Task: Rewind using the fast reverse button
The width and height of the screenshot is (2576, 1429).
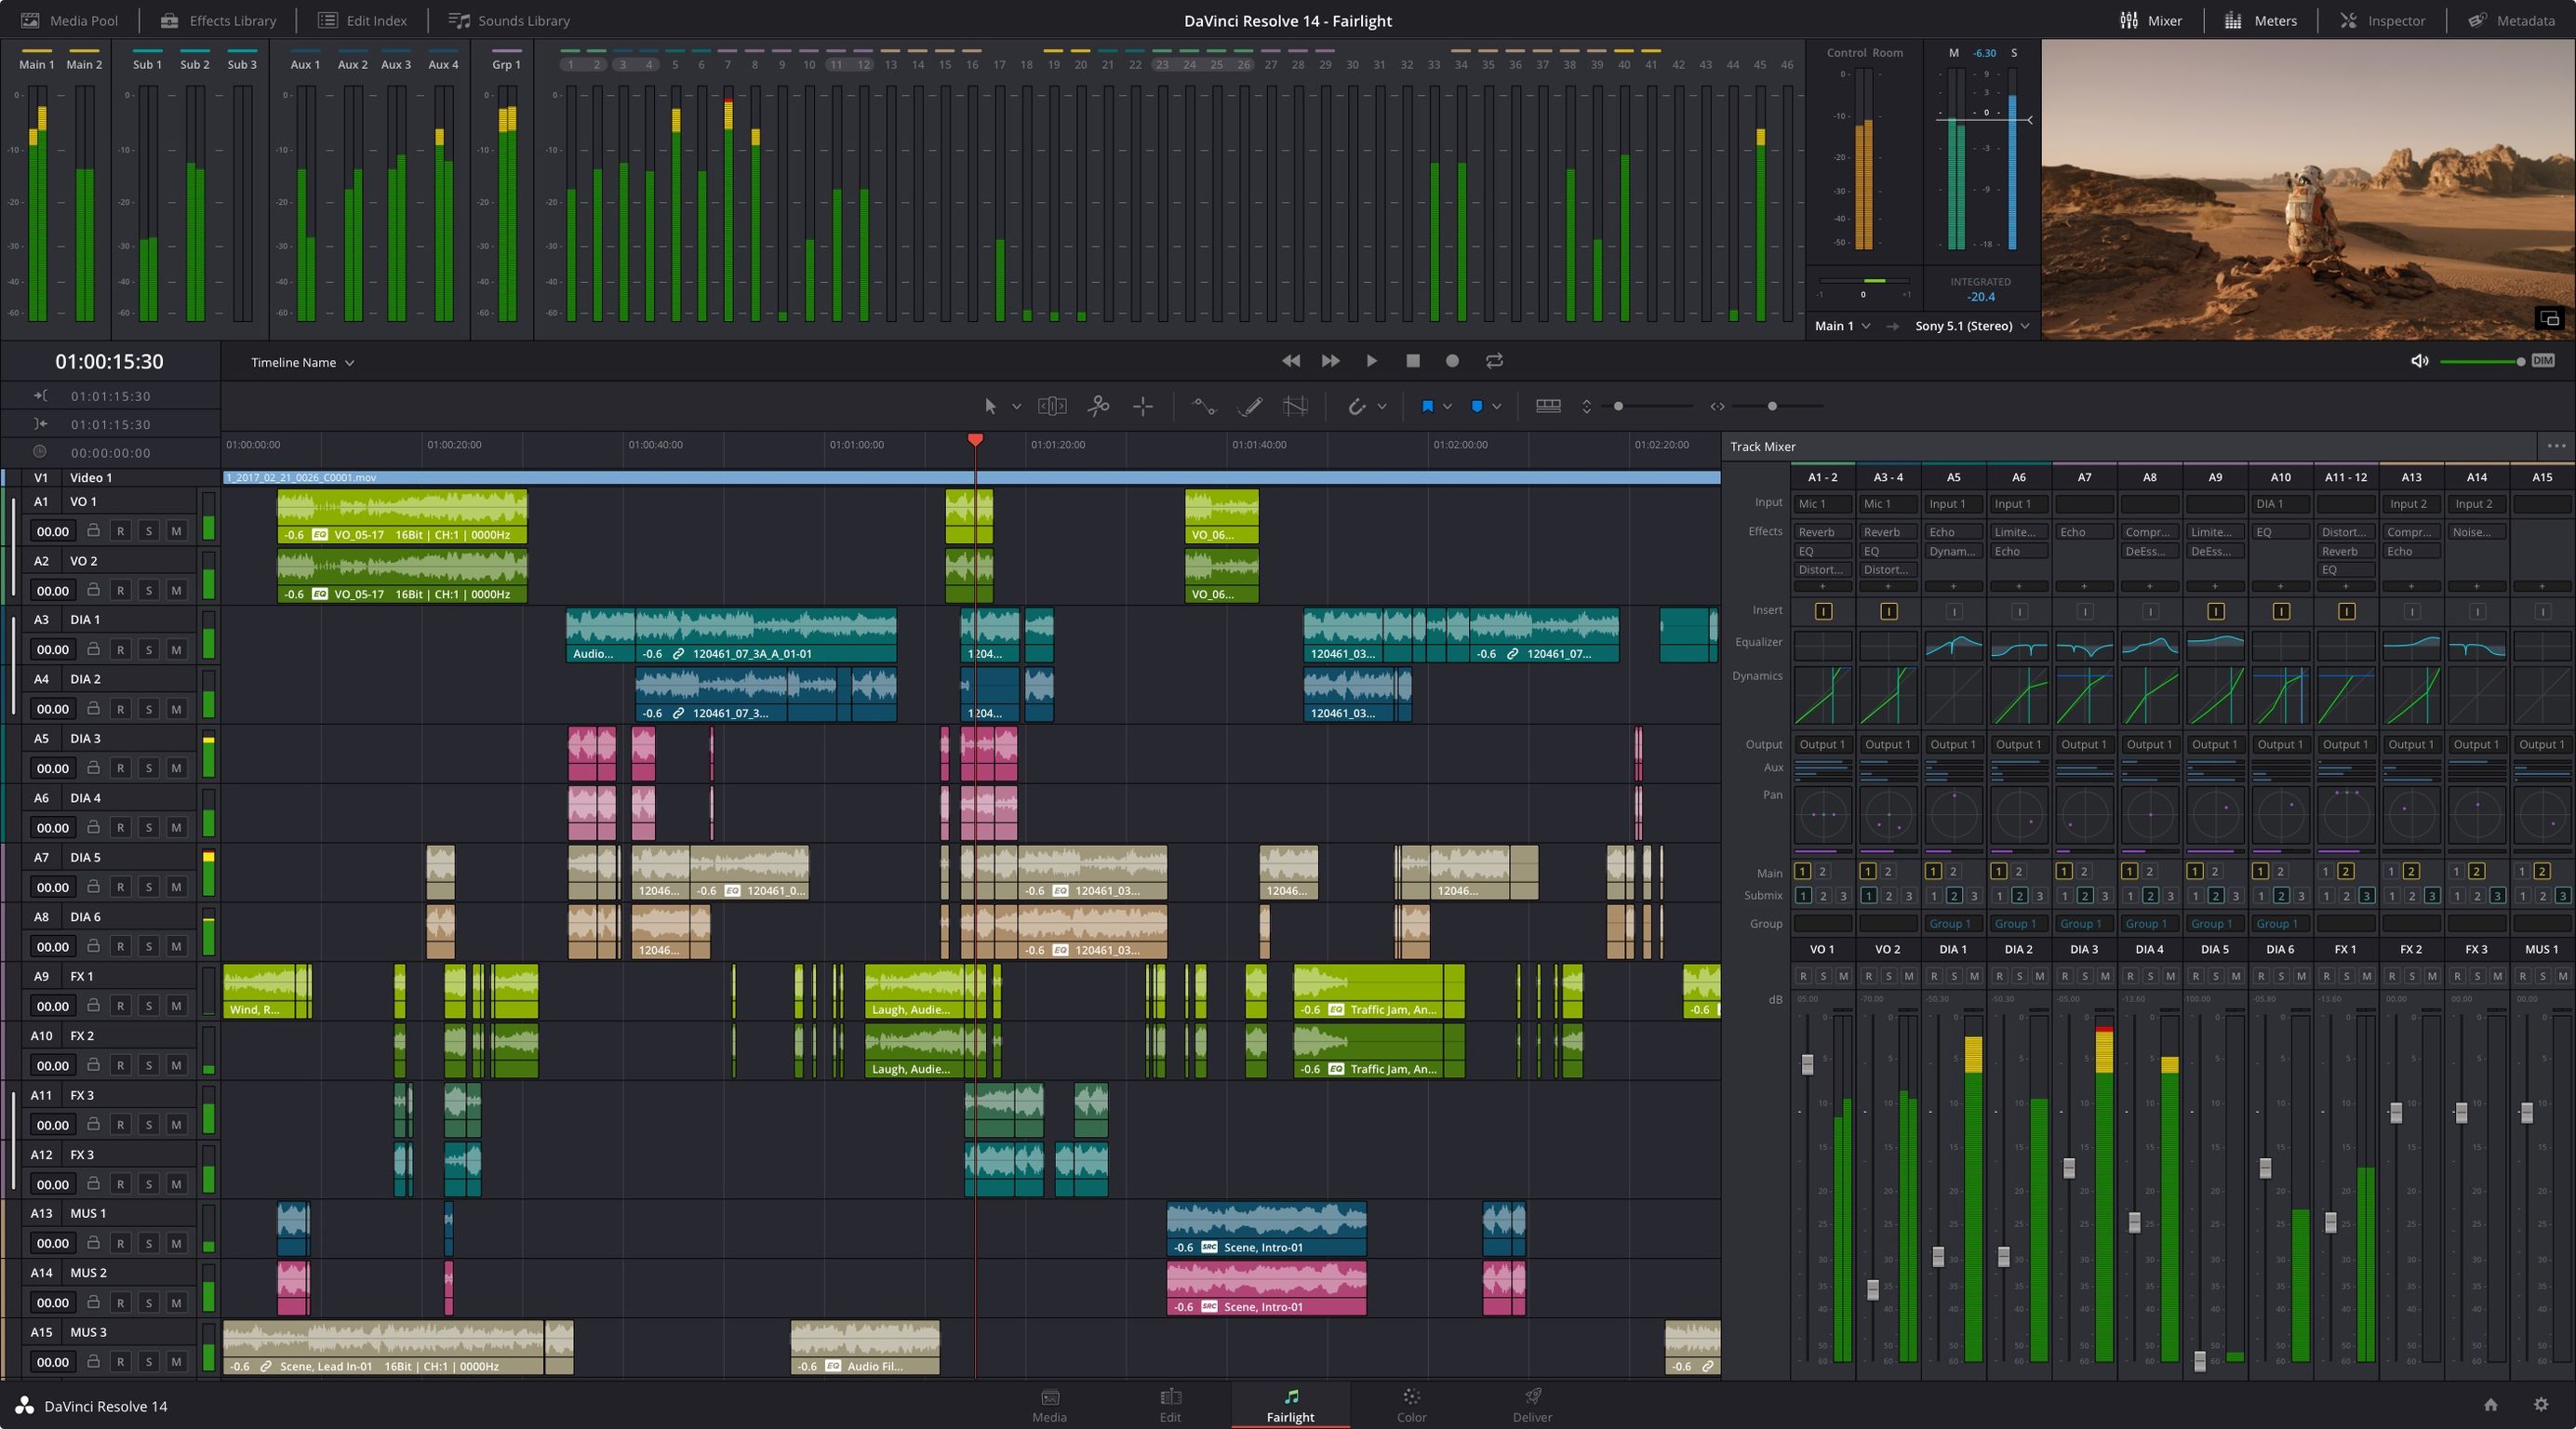Action: (1291, 361)
